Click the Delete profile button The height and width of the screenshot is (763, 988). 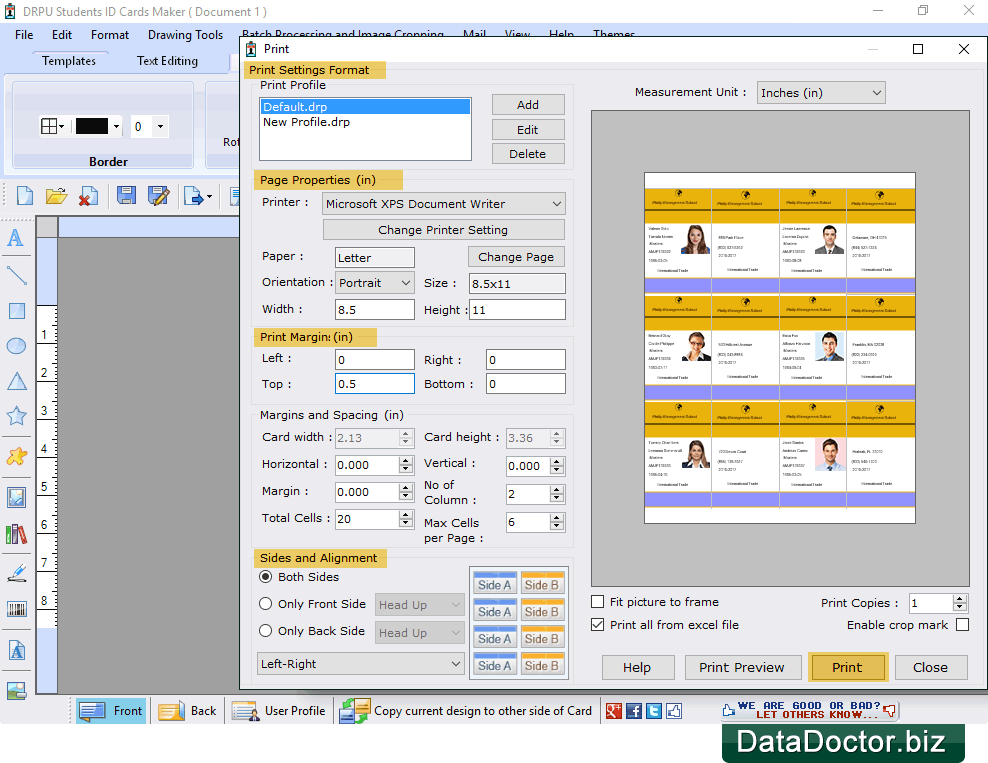(528, 154)
